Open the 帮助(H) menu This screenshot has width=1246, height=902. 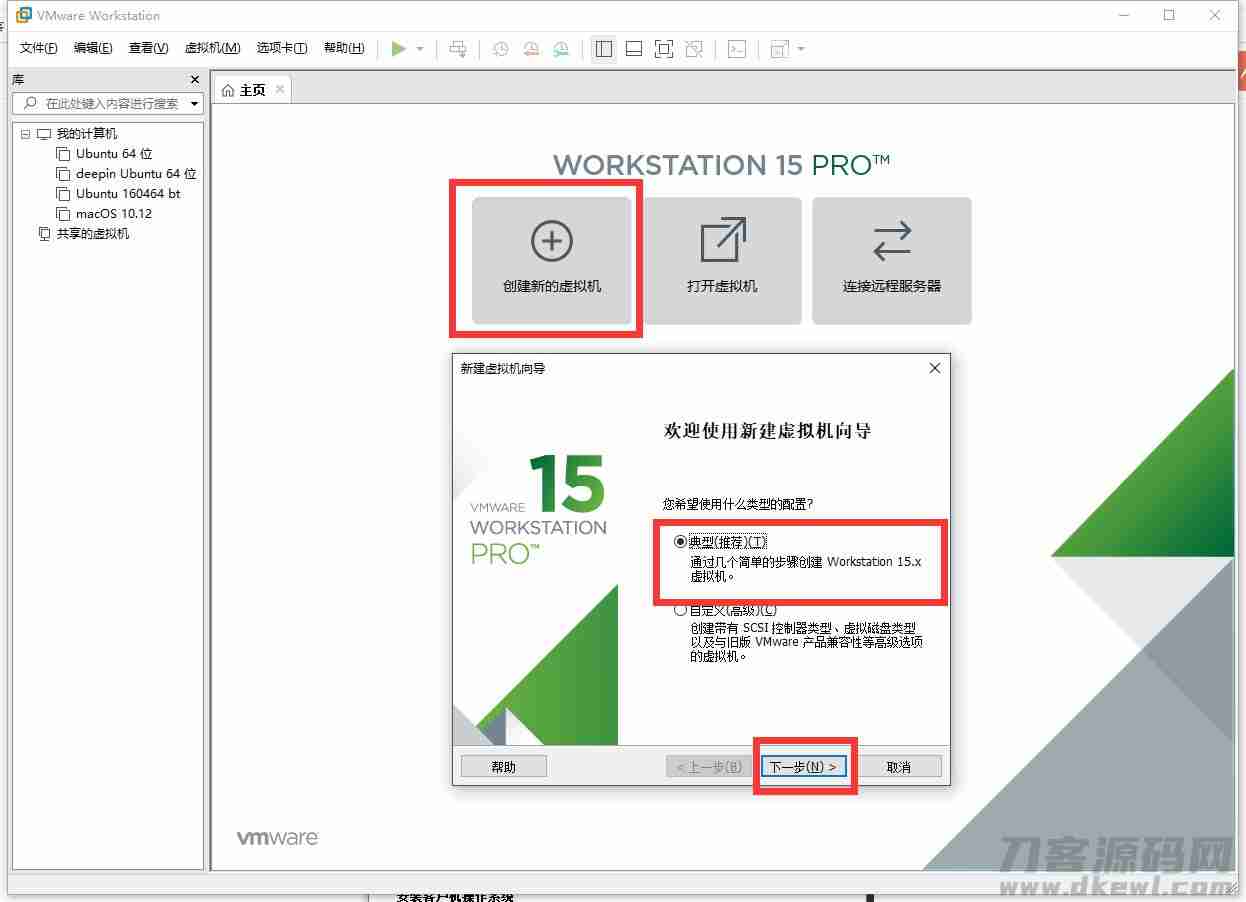344,48
